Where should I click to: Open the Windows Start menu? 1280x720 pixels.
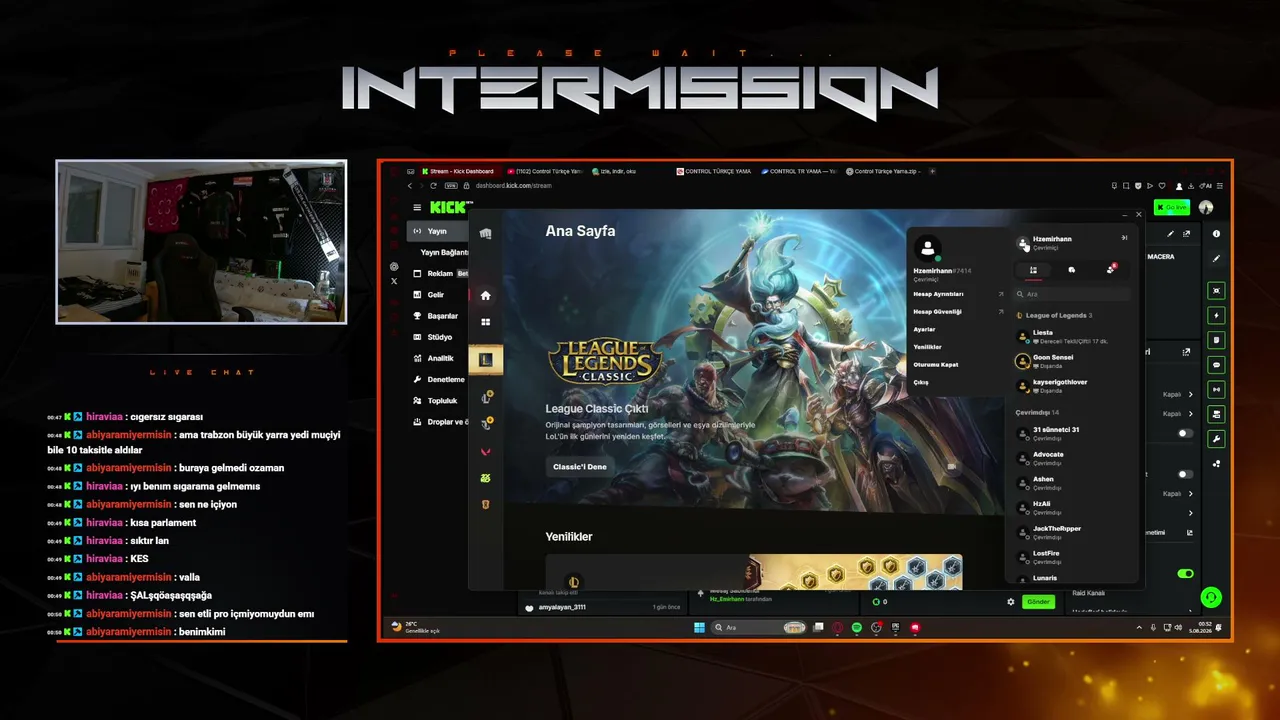click(699, 628)
